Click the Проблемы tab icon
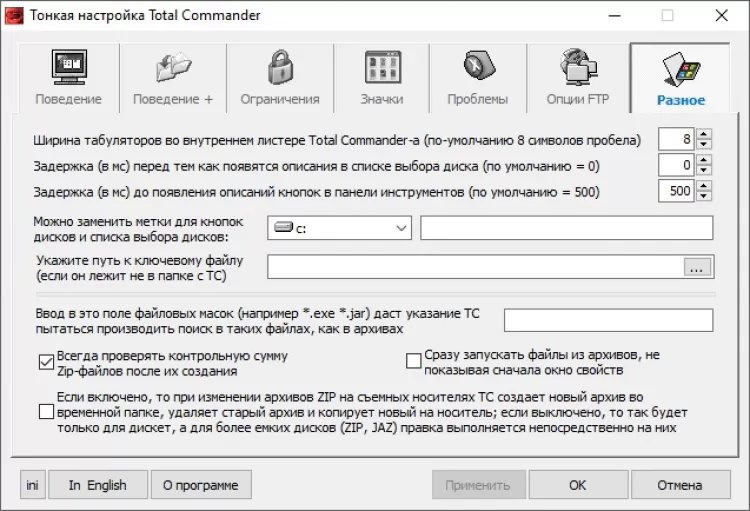 (477, 68)
